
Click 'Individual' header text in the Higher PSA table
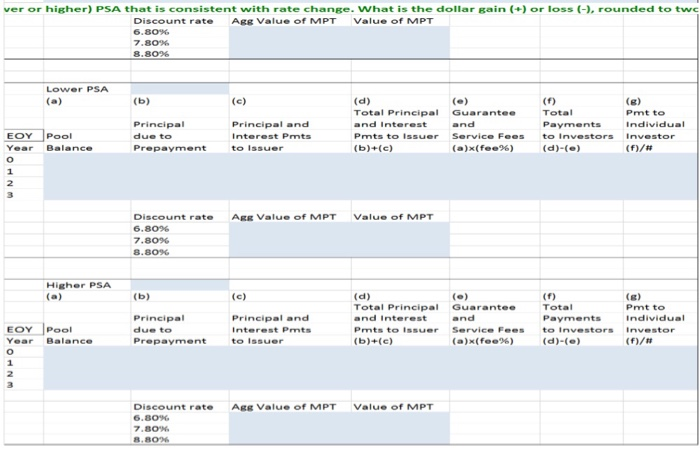coord(655,318)
